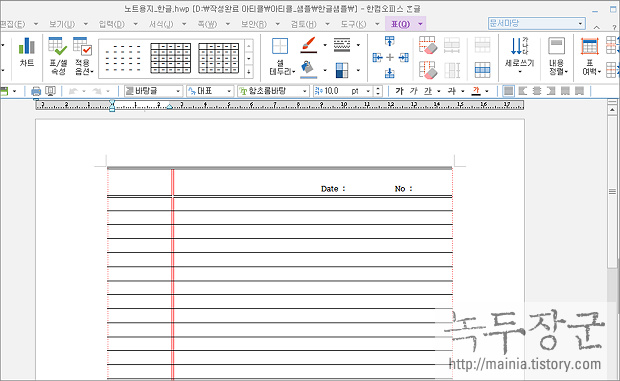Expand the table style gallery list
This screenshot has width=620, height=381.
click(249, 72)
